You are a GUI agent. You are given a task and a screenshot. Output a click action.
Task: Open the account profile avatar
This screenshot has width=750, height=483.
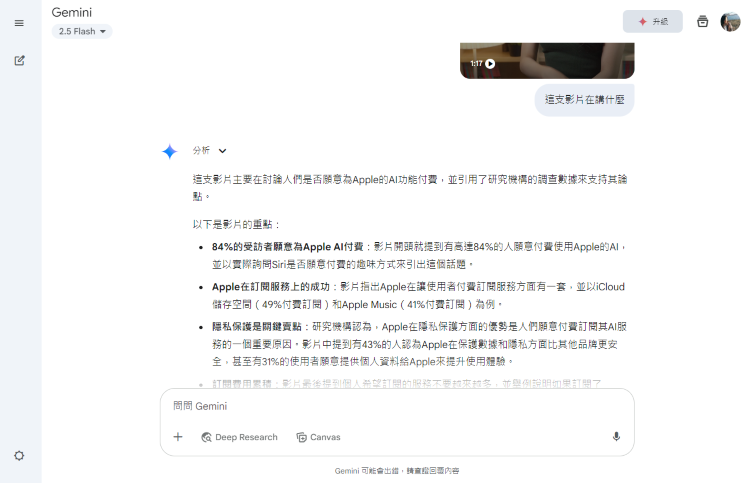click(x=730, y=22)
